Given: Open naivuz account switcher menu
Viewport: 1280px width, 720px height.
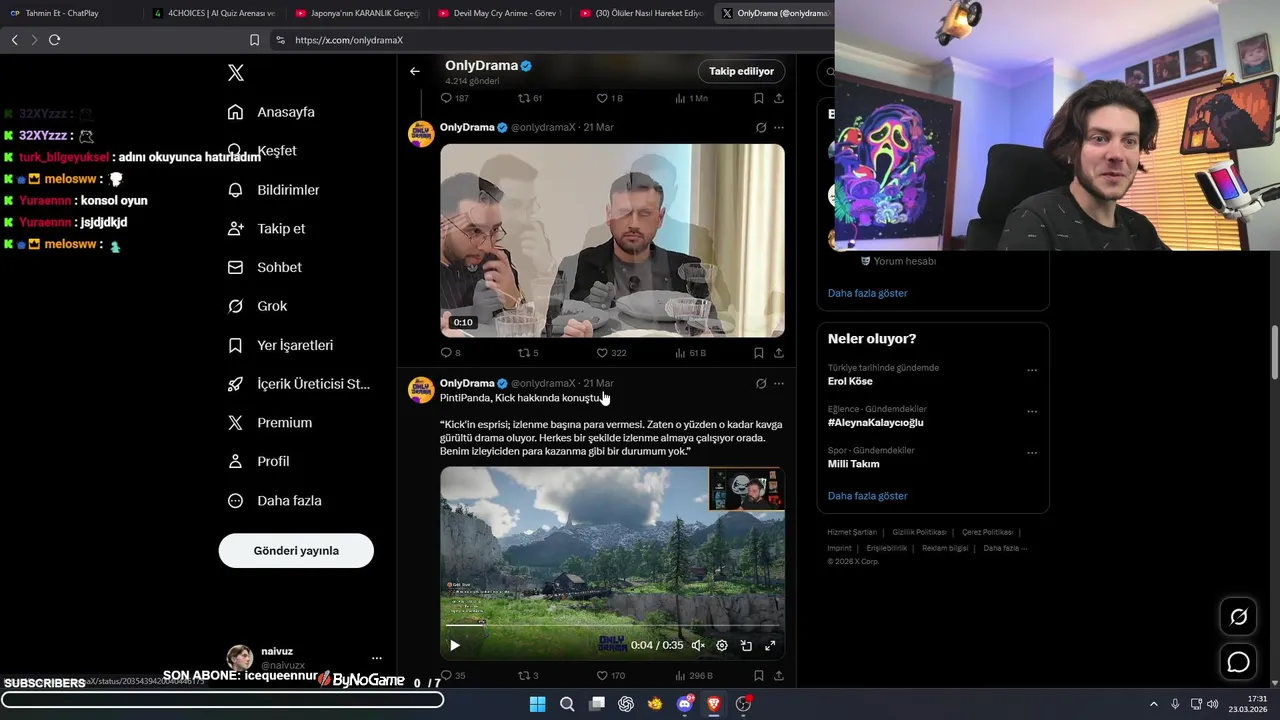Looking at the screenshot, I should [x=304, y=657].
